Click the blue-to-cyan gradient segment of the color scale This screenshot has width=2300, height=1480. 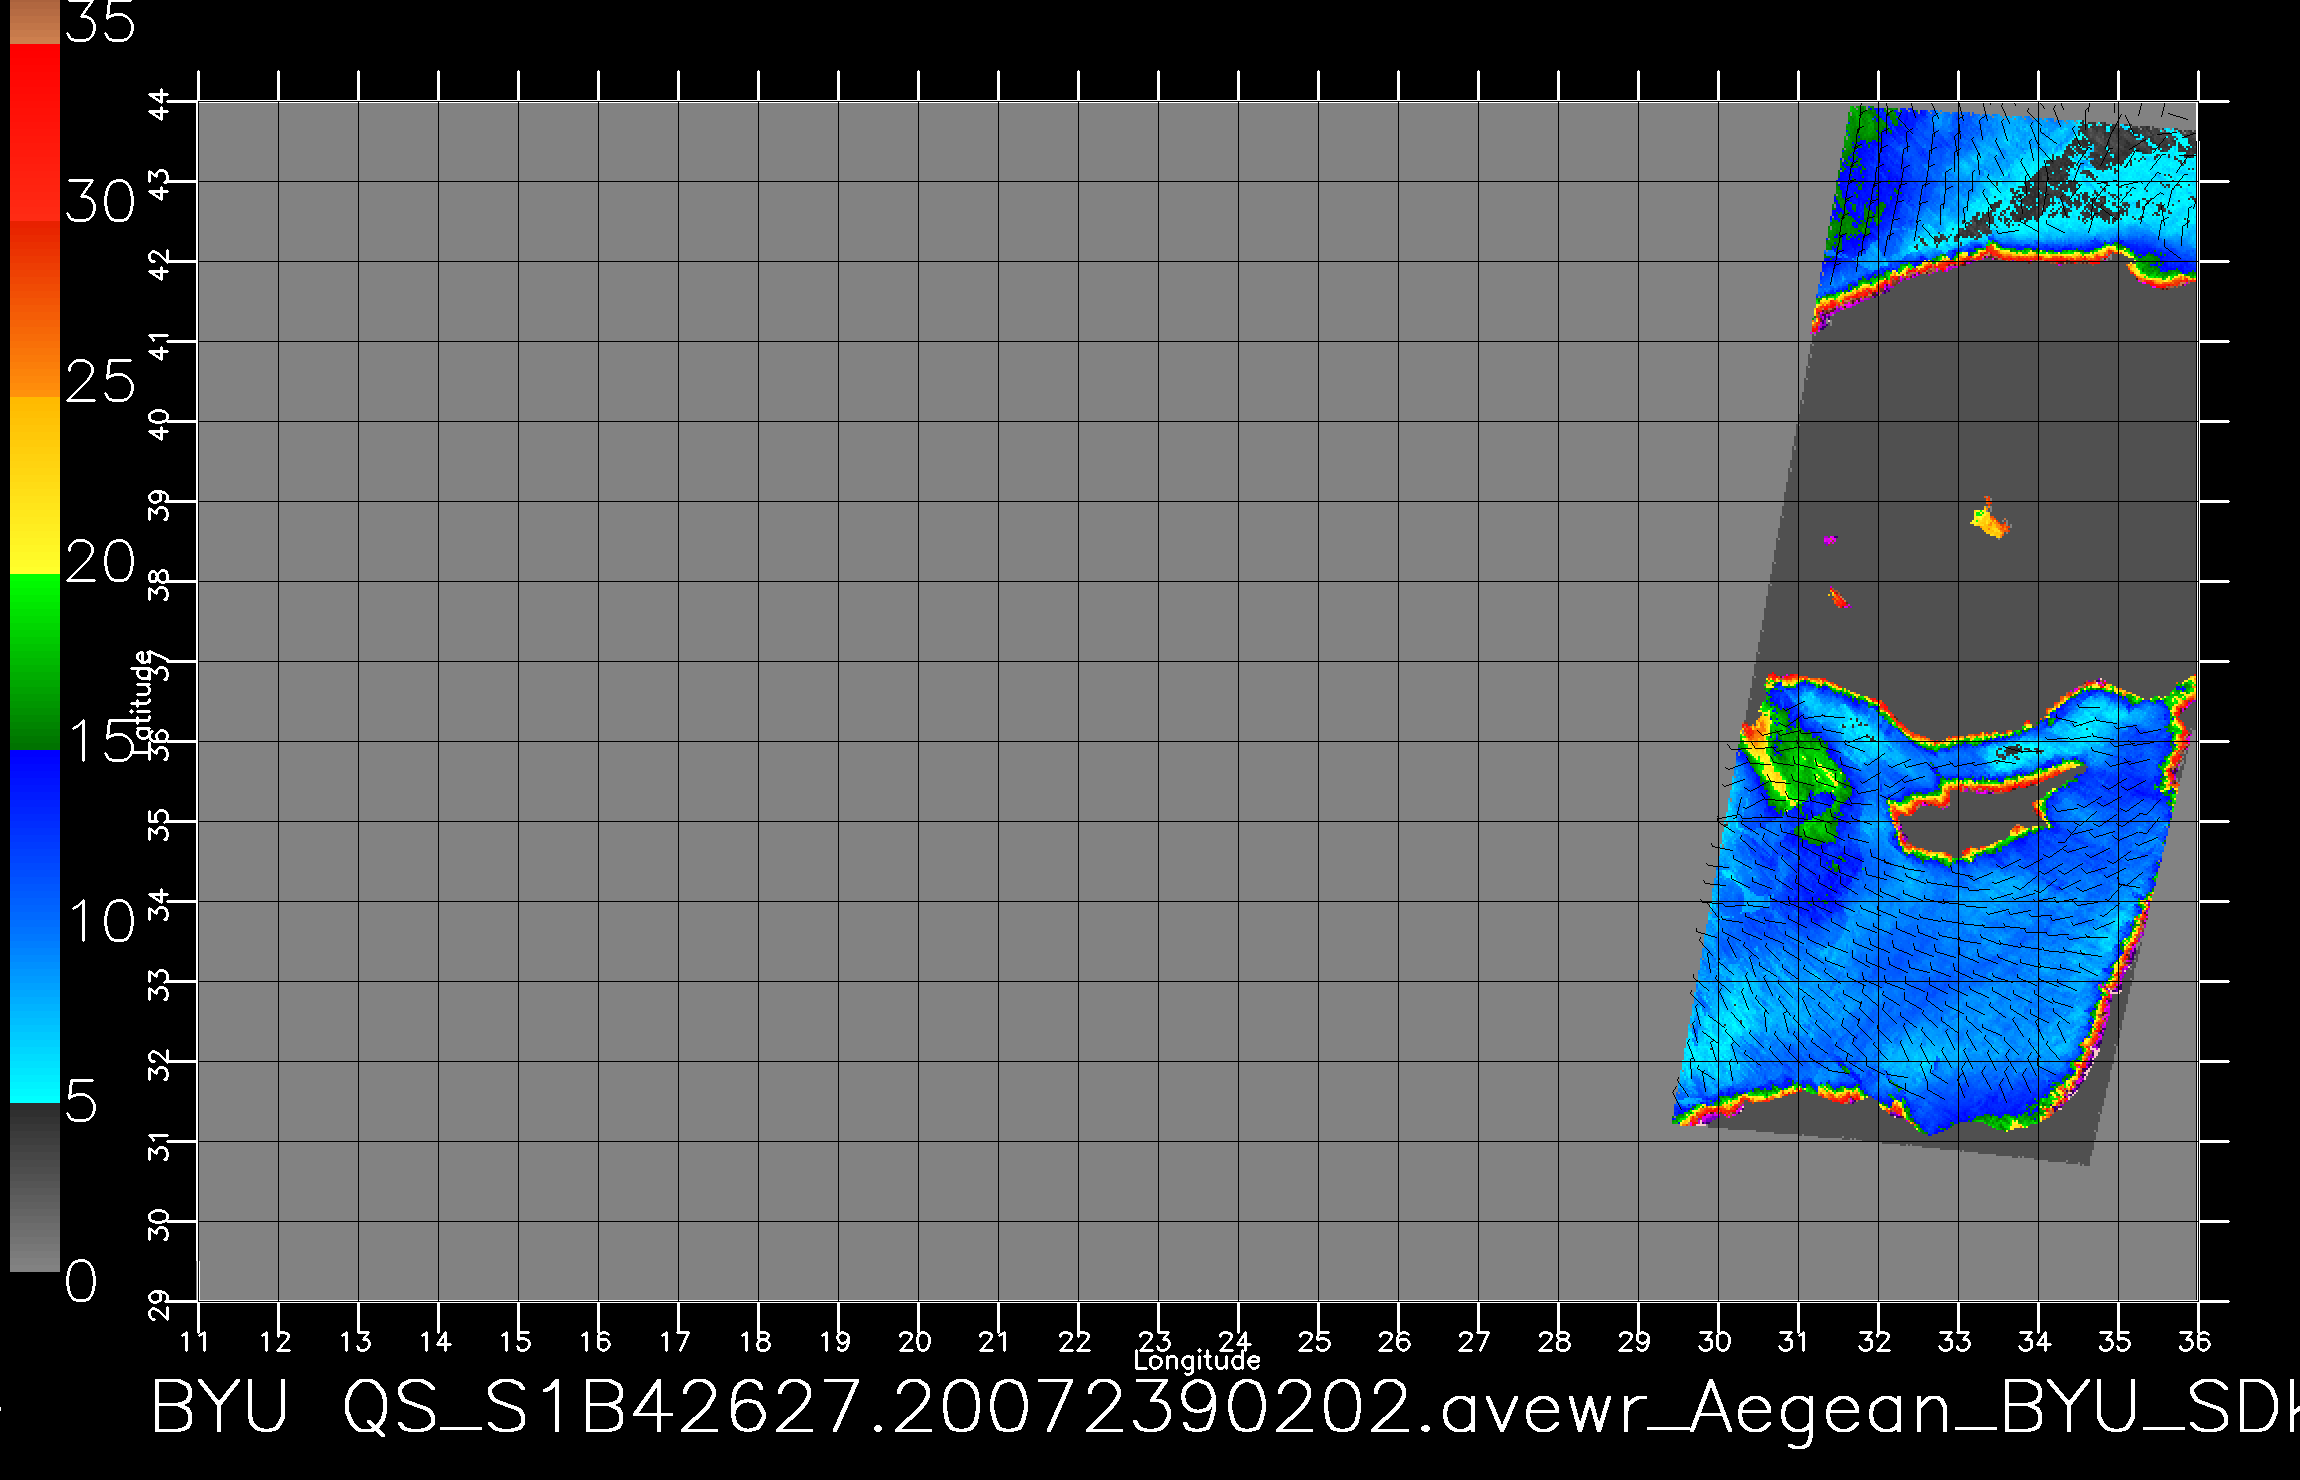(x=35, y=926)
